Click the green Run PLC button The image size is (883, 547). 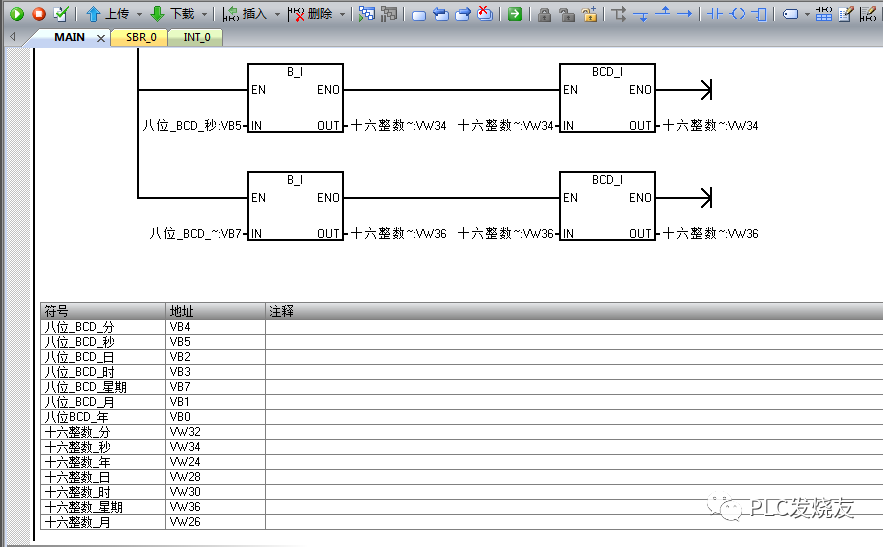[x=17, y=14]
